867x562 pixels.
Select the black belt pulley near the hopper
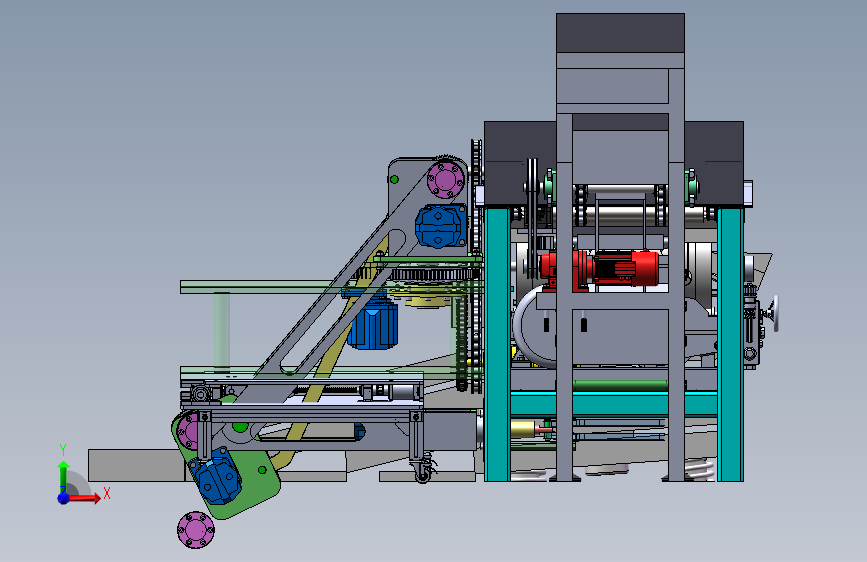[x=532, y=216]
